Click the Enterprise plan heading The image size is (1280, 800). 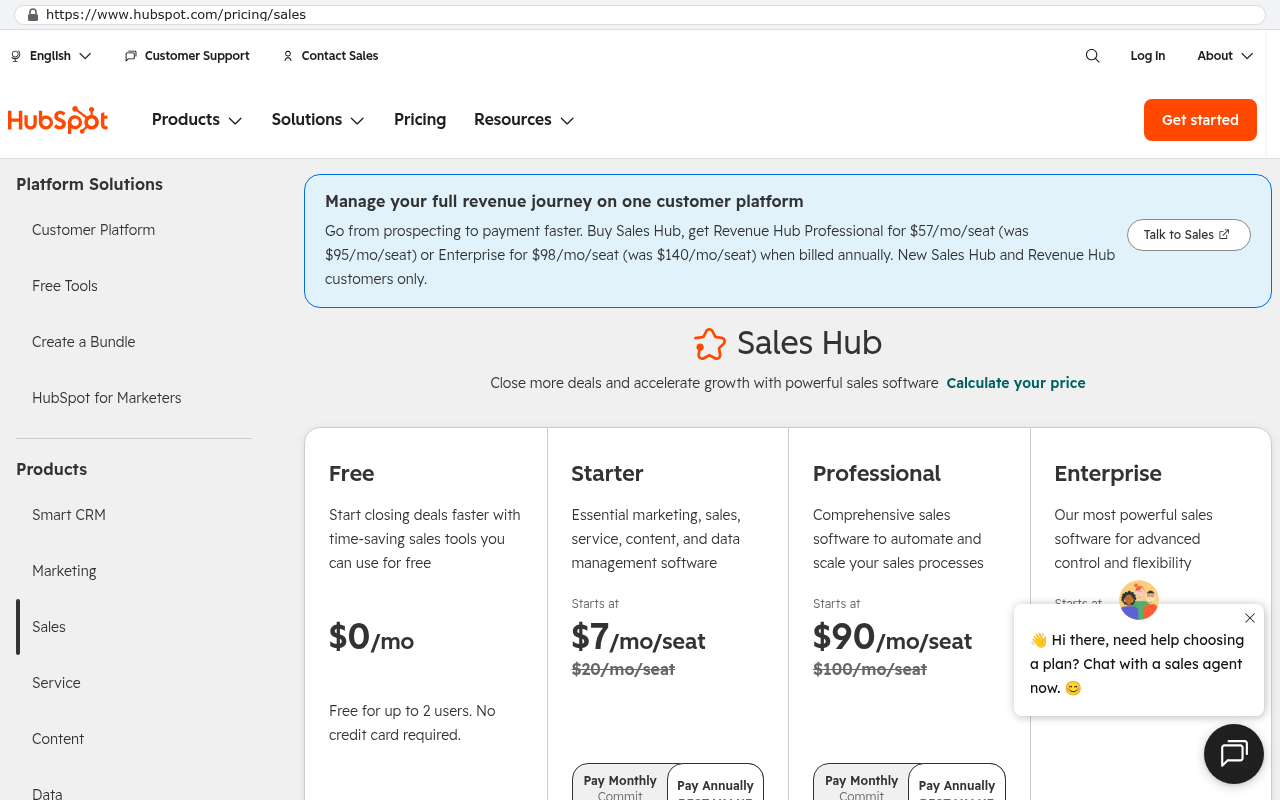(1108, 474)
